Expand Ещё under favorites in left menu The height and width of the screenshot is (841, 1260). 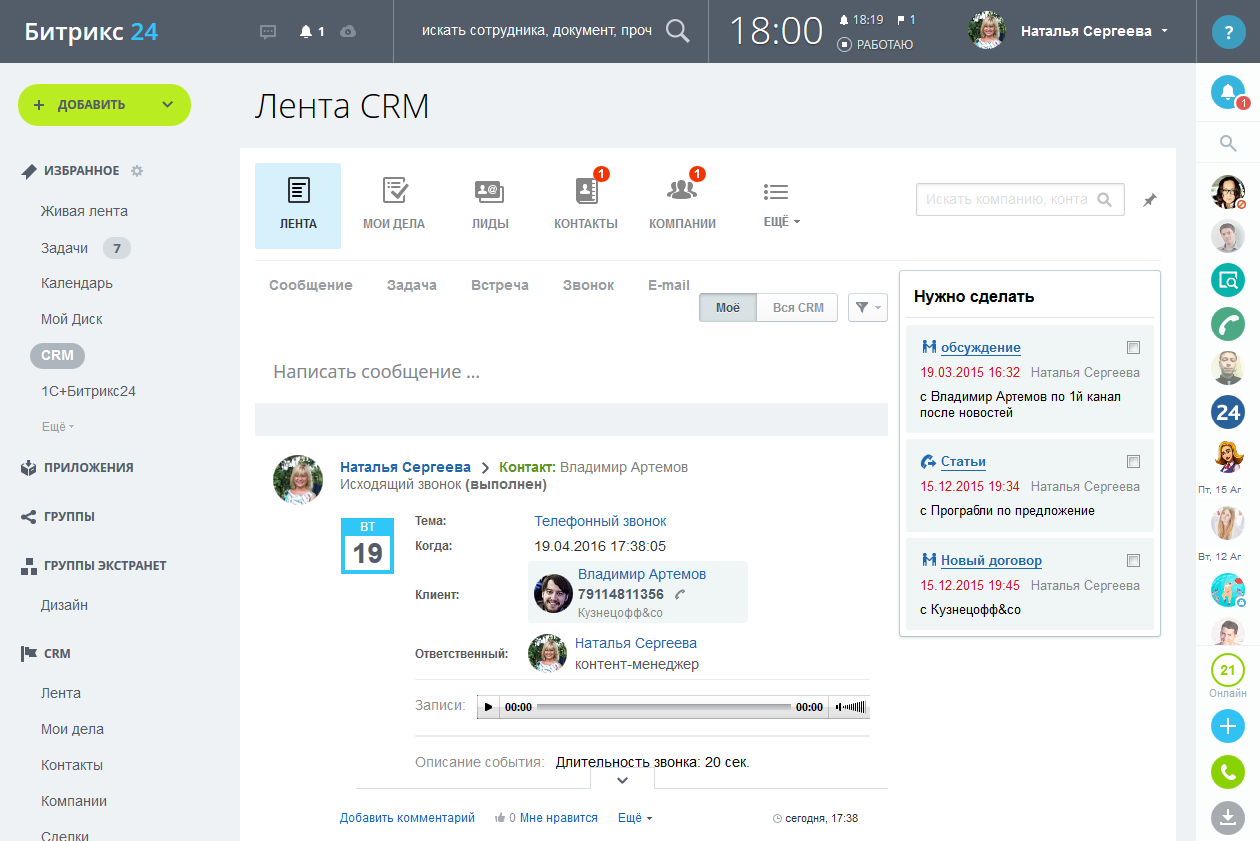58,427
